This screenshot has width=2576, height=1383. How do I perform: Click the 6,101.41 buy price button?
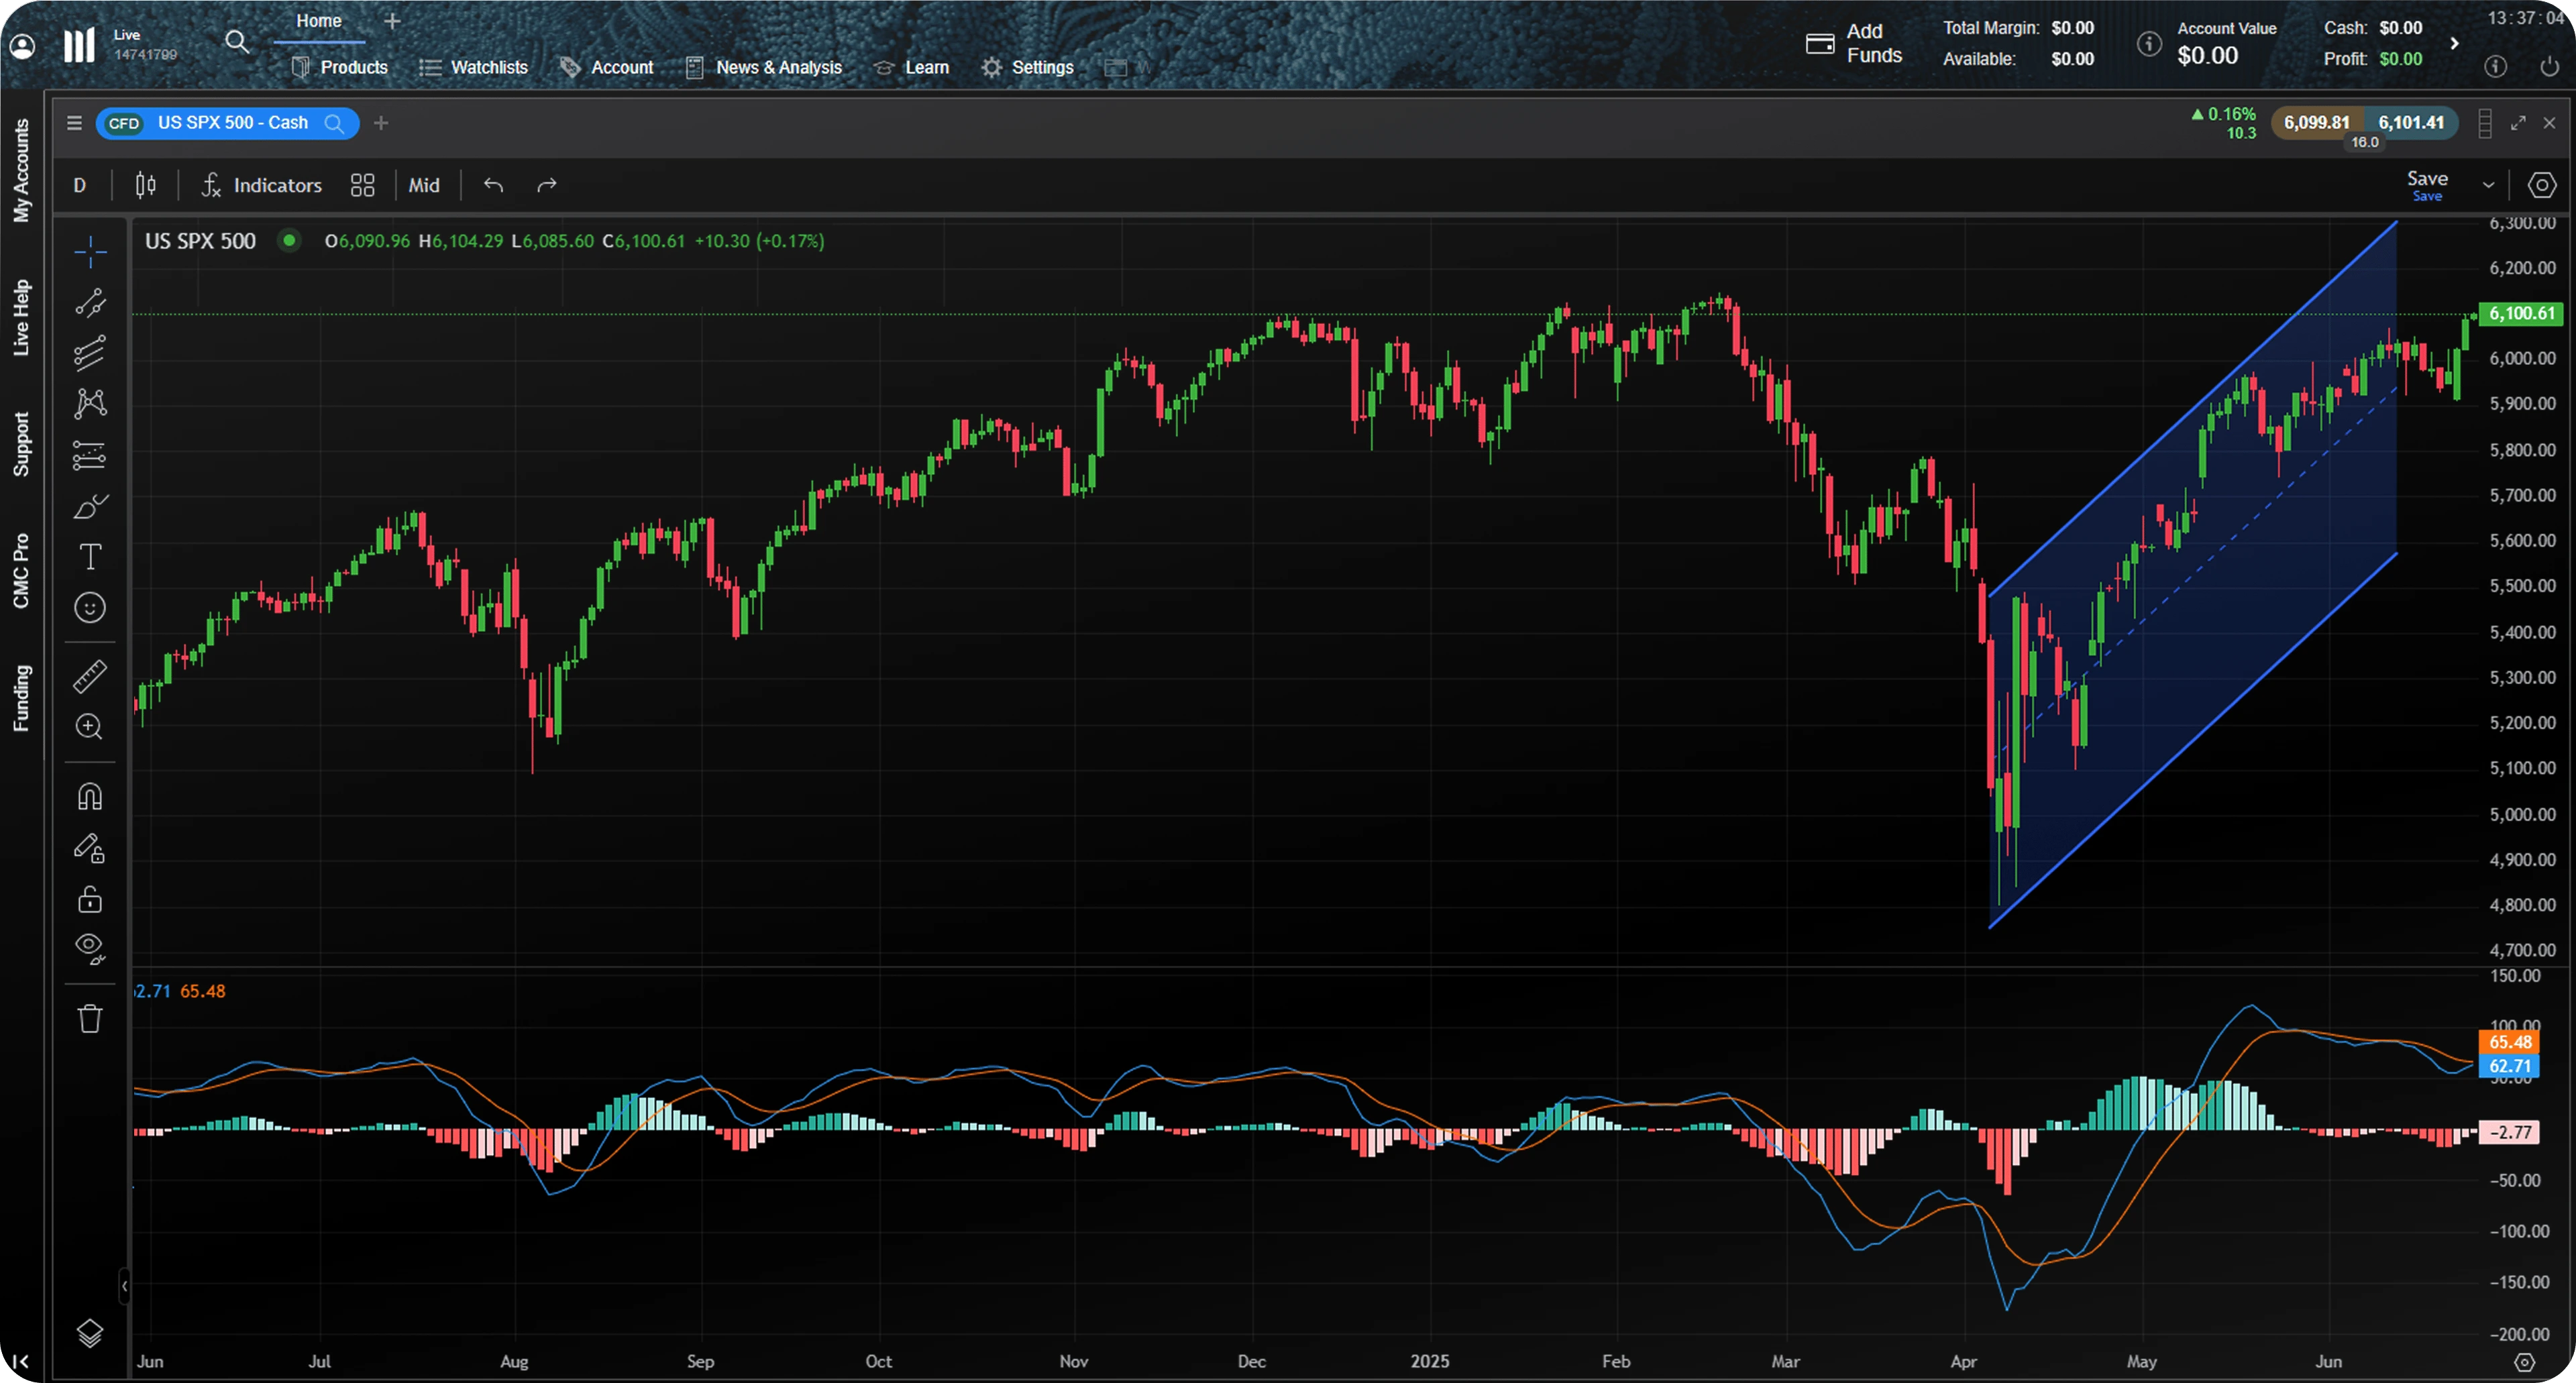(x=2410, y=122)
